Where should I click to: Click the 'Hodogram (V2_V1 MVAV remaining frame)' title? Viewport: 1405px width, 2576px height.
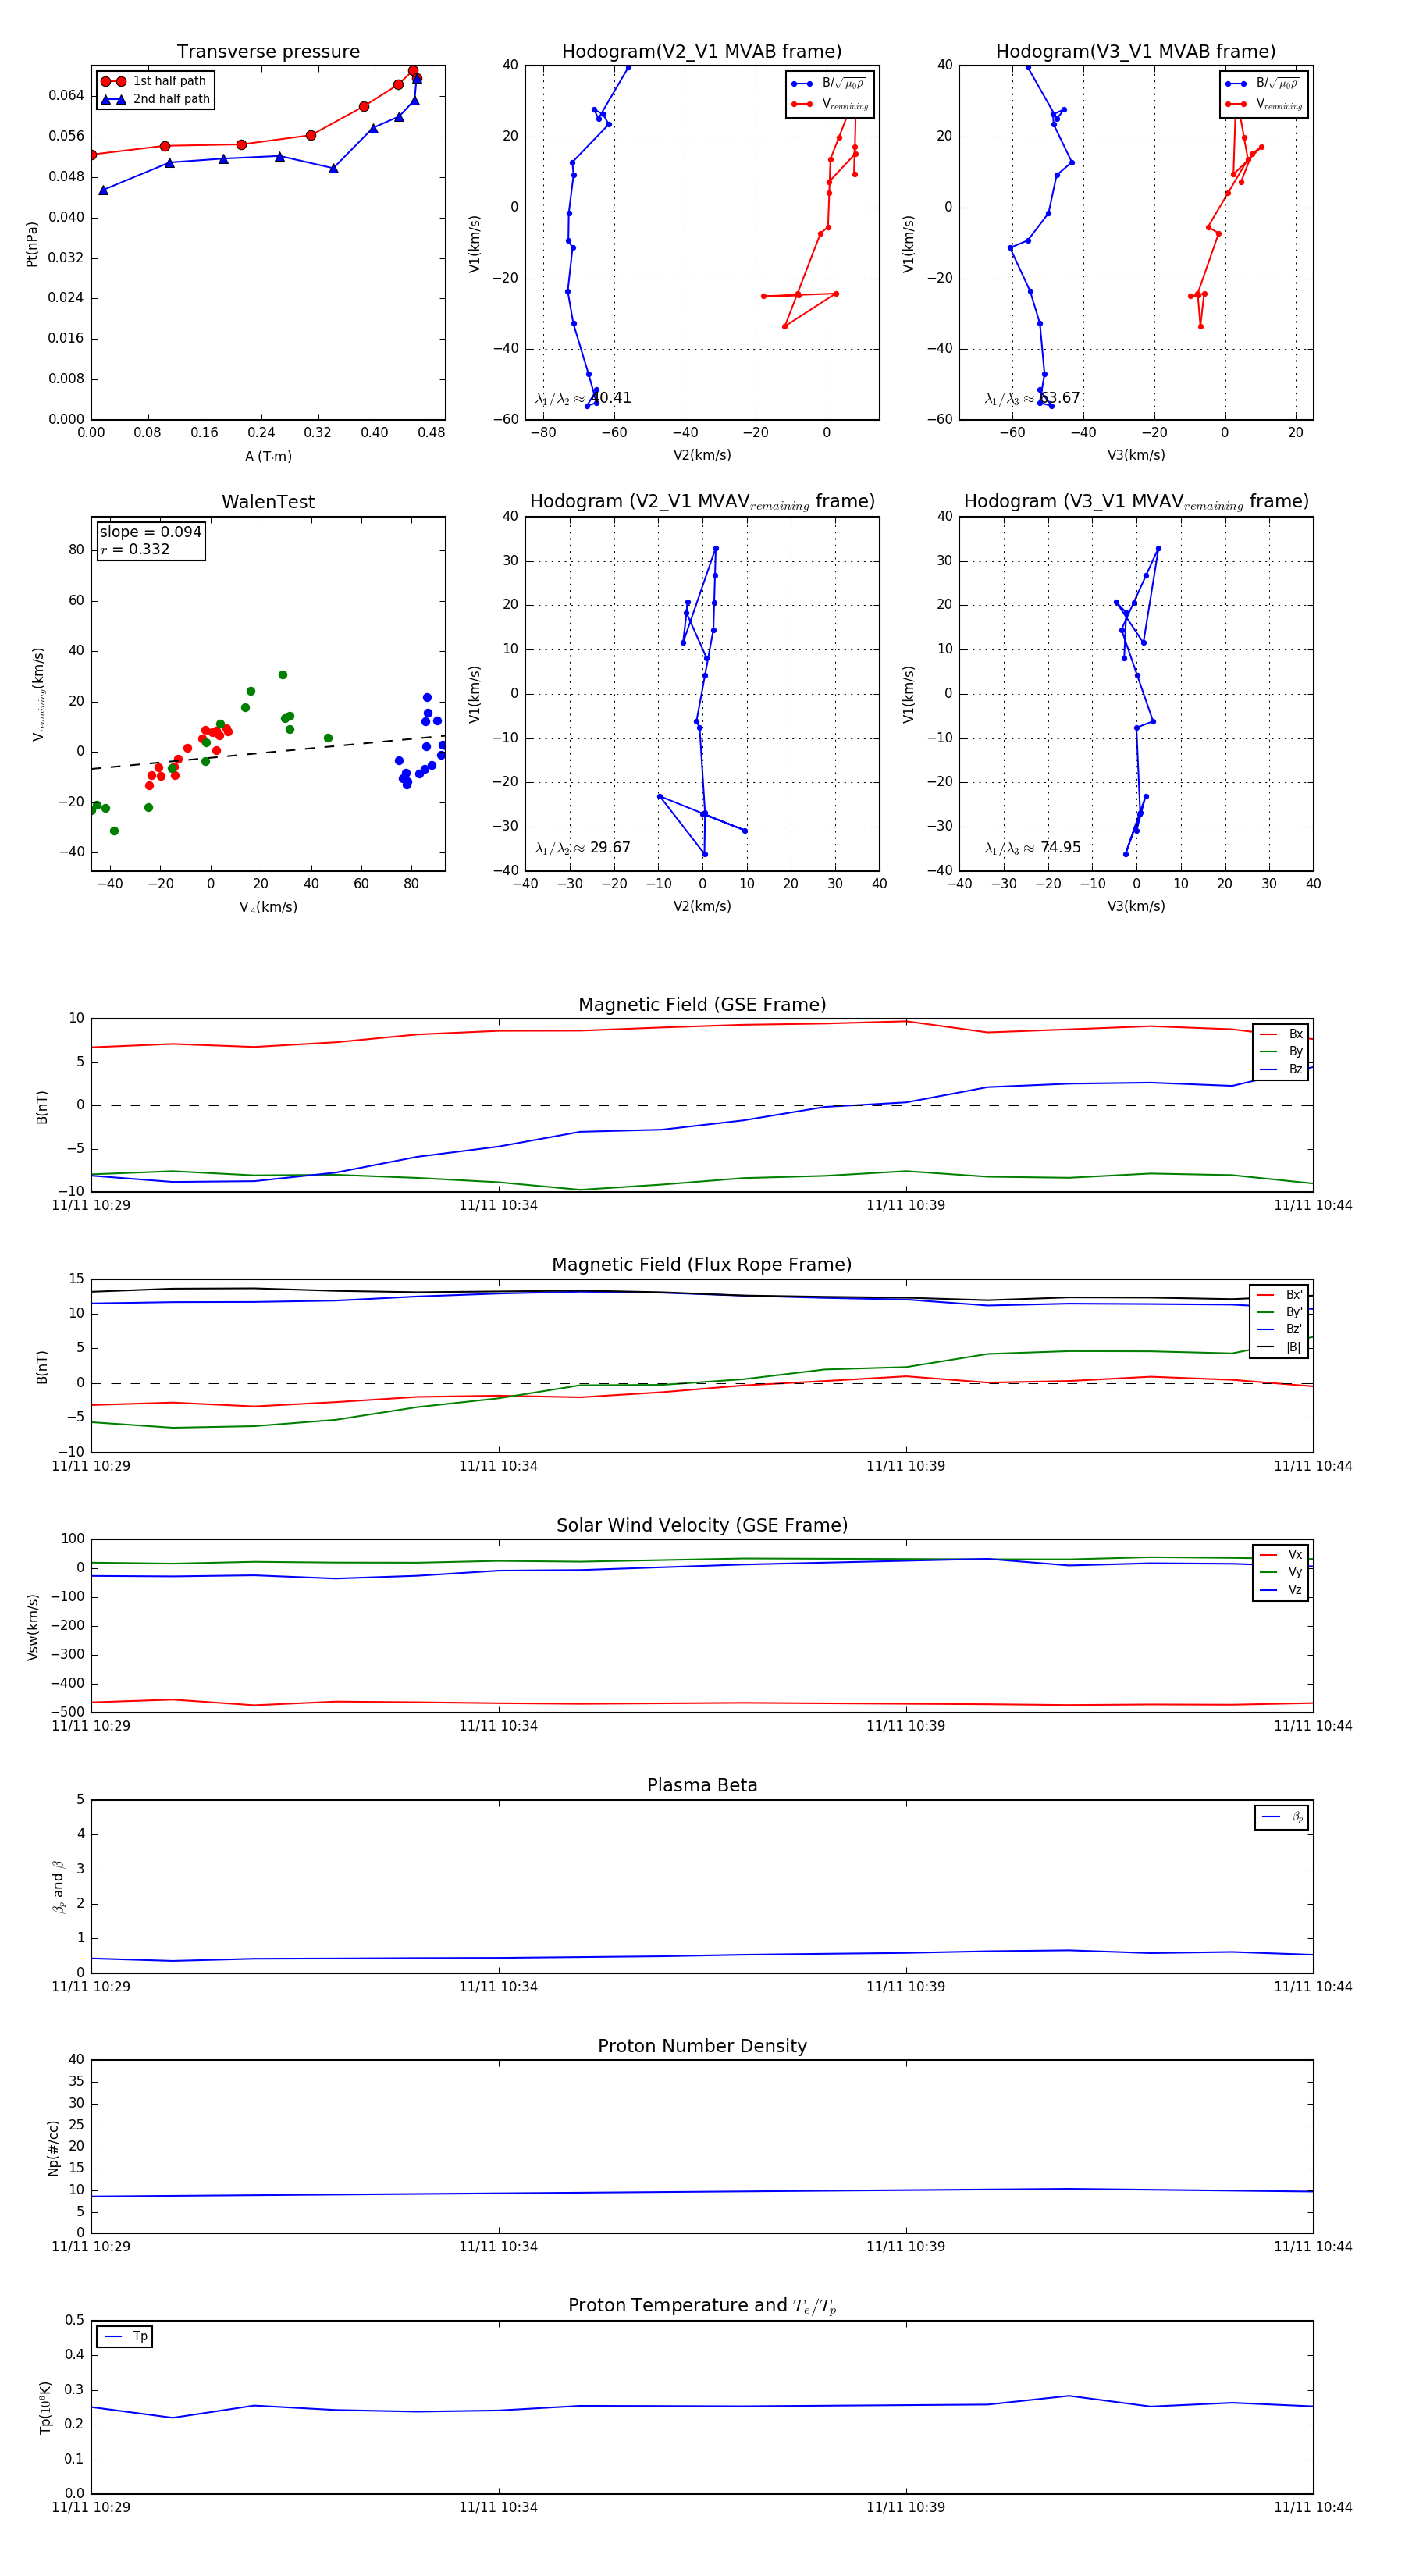[x=702, y=502]
